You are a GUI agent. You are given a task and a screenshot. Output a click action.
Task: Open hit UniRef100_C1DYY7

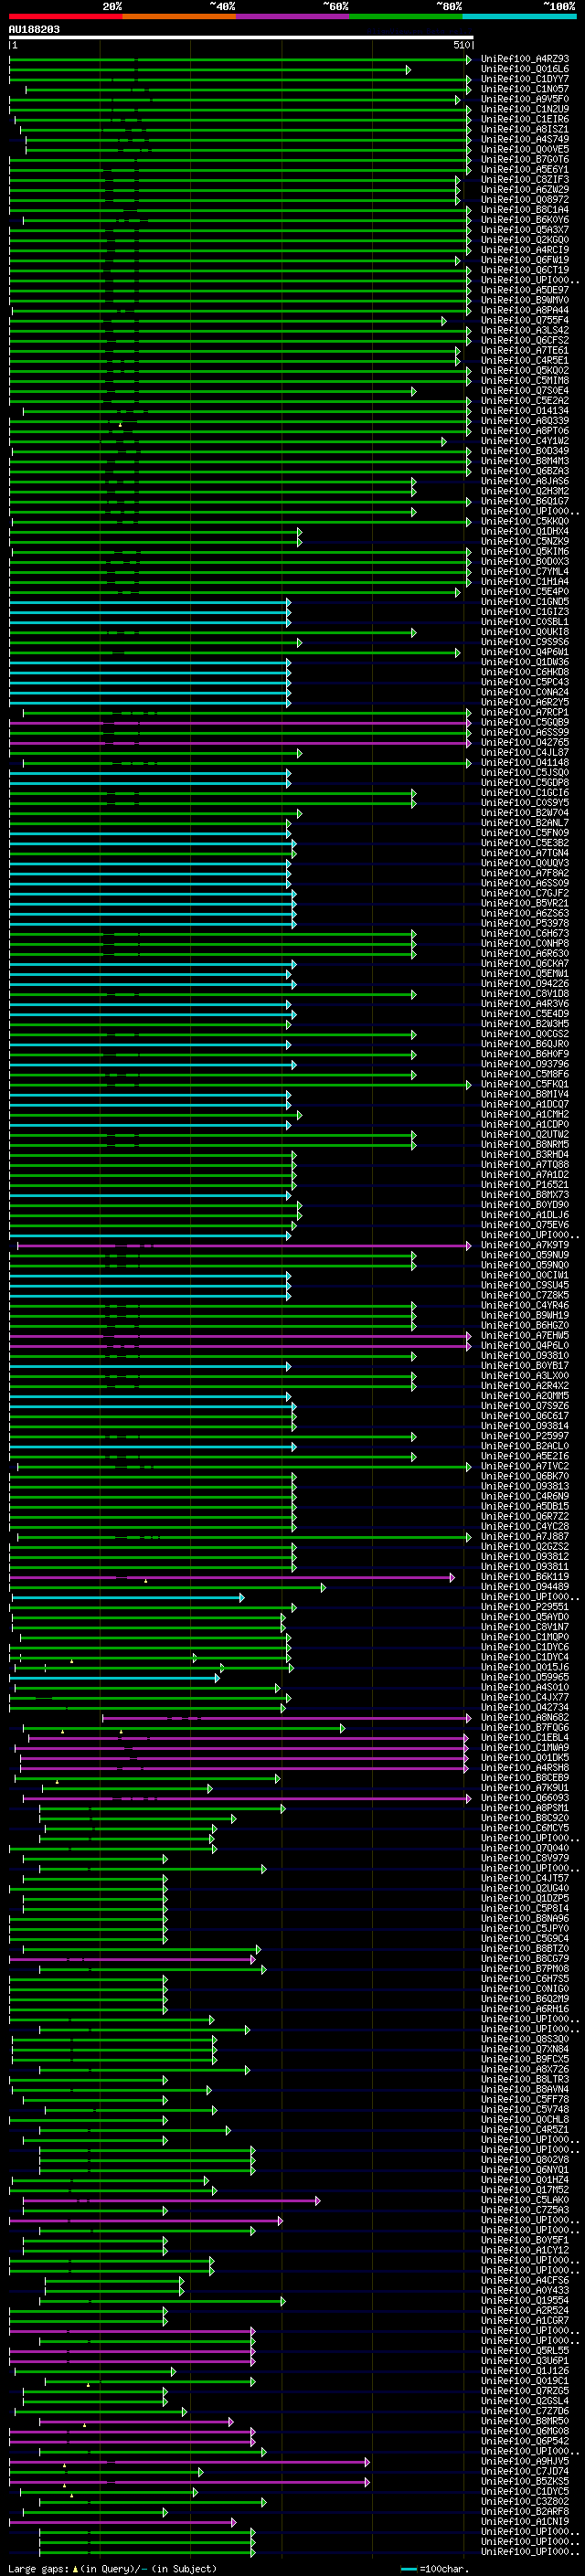(x=525, y=79)
